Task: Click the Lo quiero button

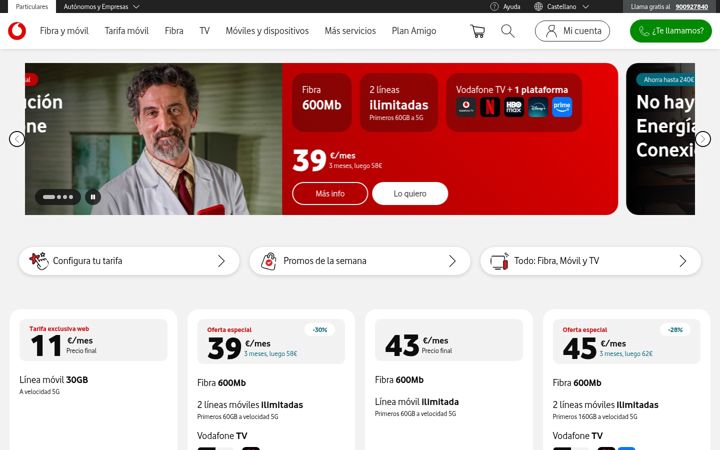Action: [410, 193]
